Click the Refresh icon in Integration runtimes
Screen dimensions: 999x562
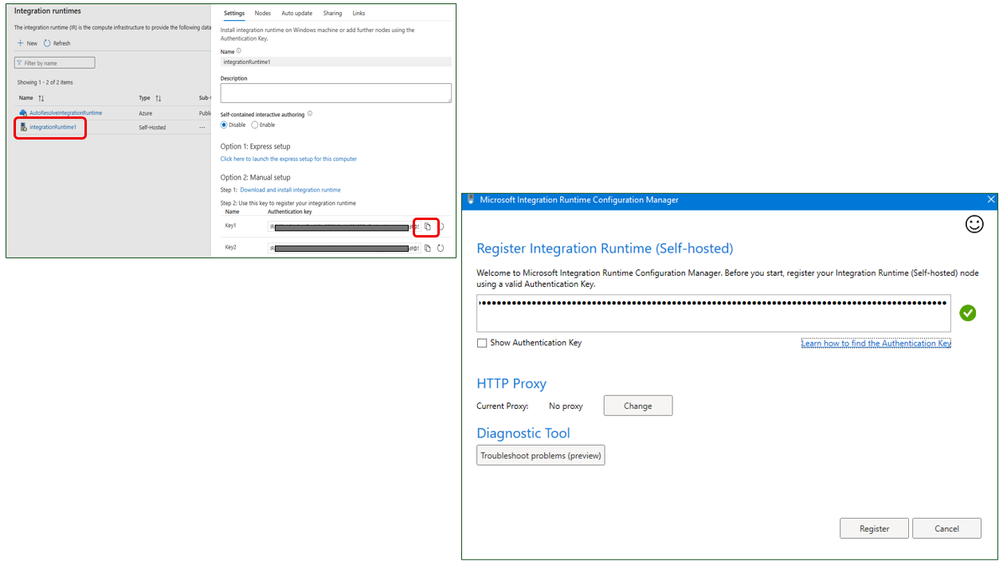coord(47,43)
